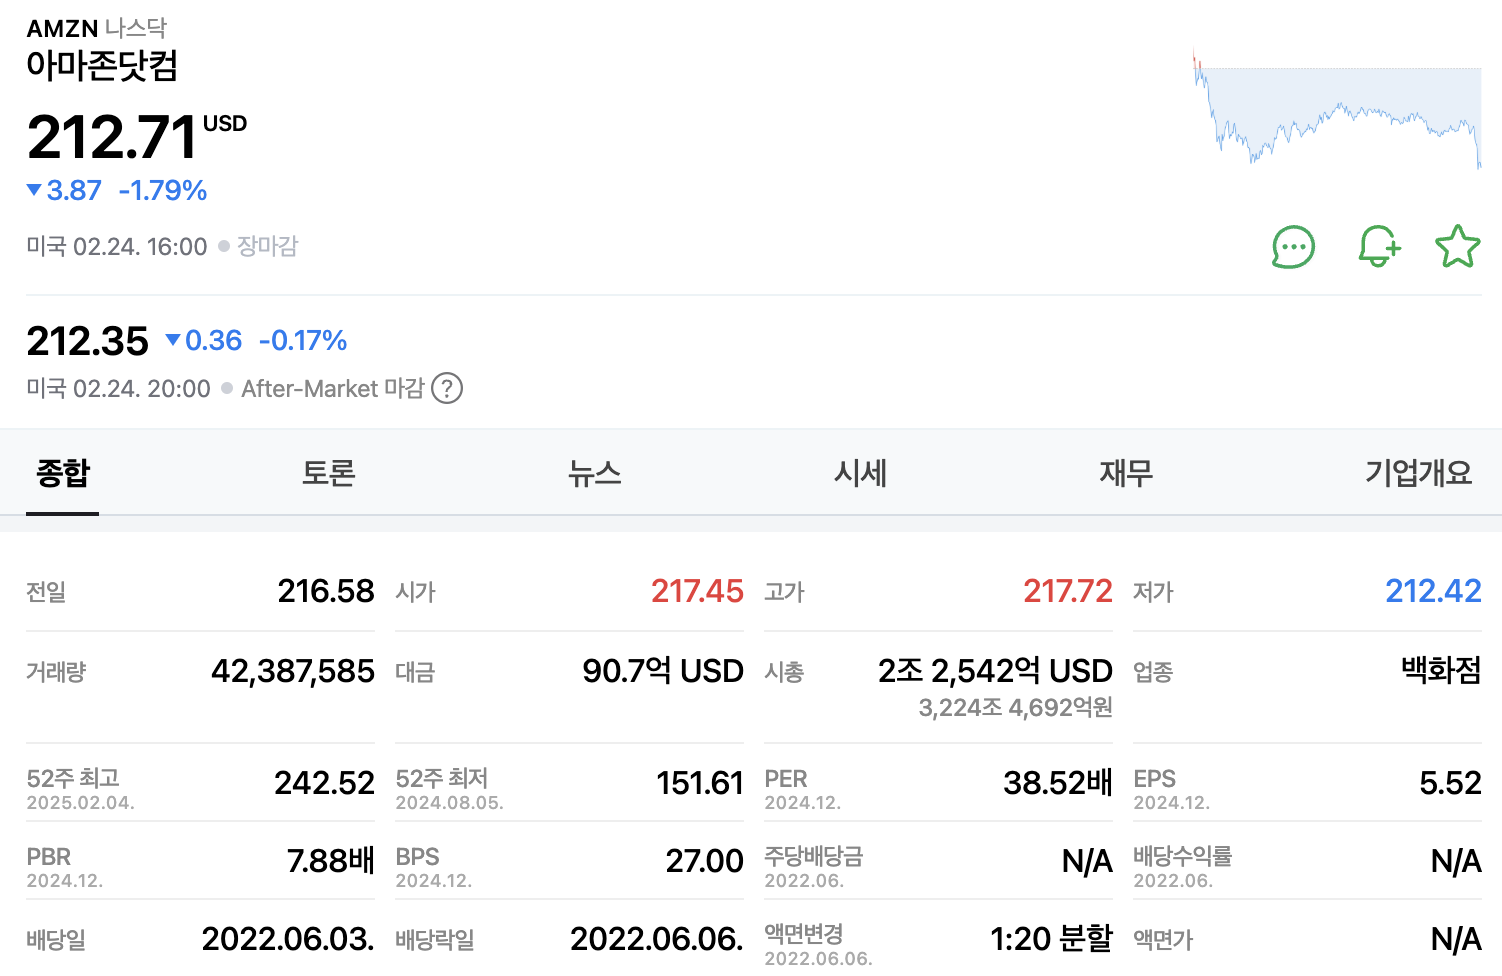This screenshot has height=976, width=1502.
Task: Click the 거래량 value 42,387,585
Action: click(293, 671)
